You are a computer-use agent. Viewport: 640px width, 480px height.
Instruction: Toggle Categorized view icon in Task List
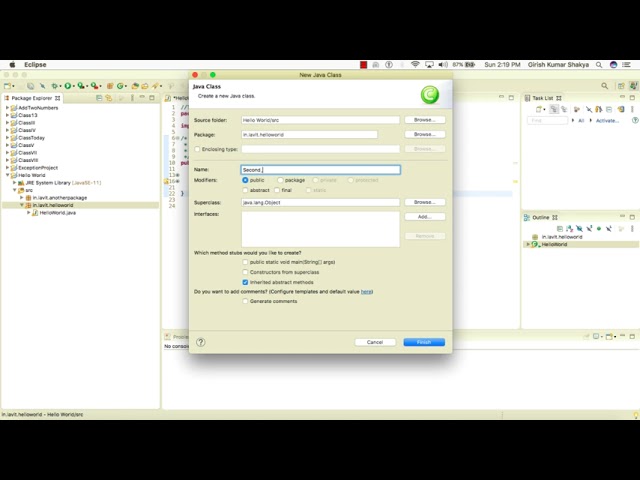pos(554,109)
